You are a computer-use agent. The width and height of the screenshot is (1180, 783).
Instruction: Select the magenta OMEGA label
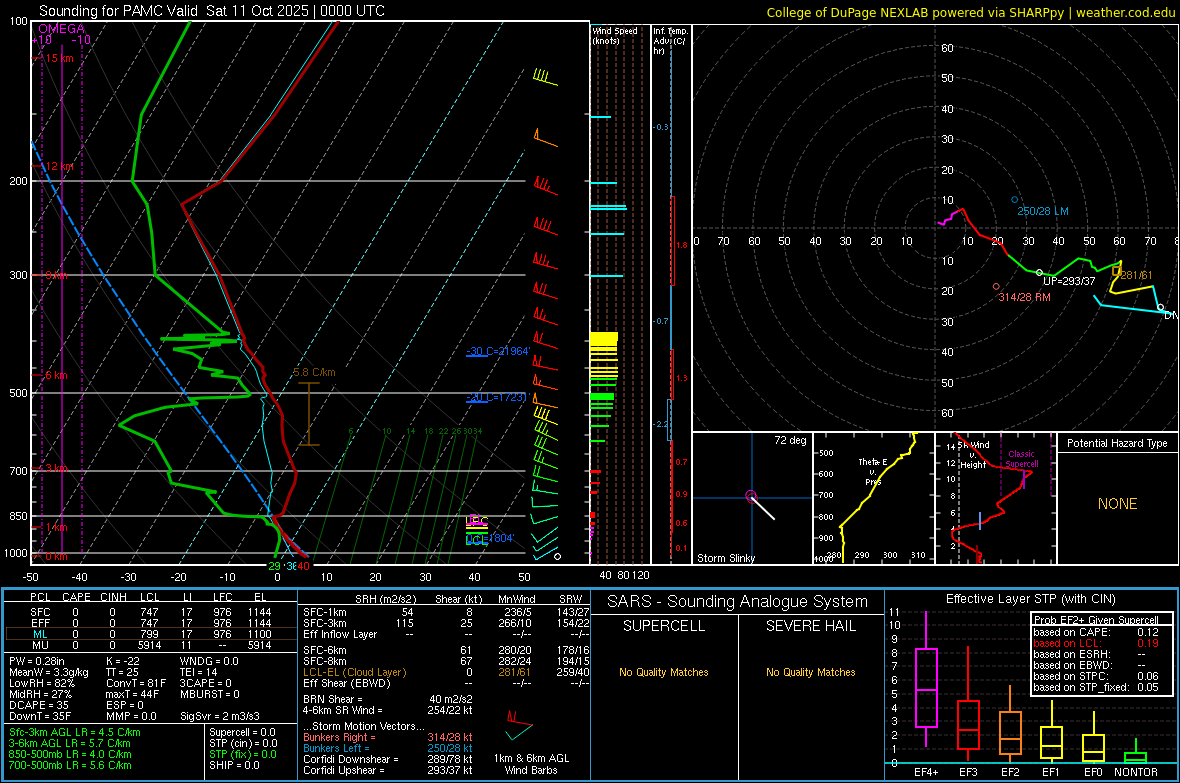62,29
